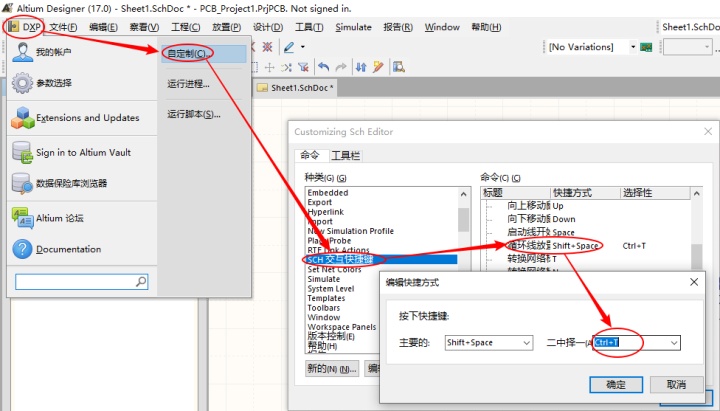Select the 向上移动 Up command row
The height and width of the screenshot is (411, 720).
pos(586,206)
